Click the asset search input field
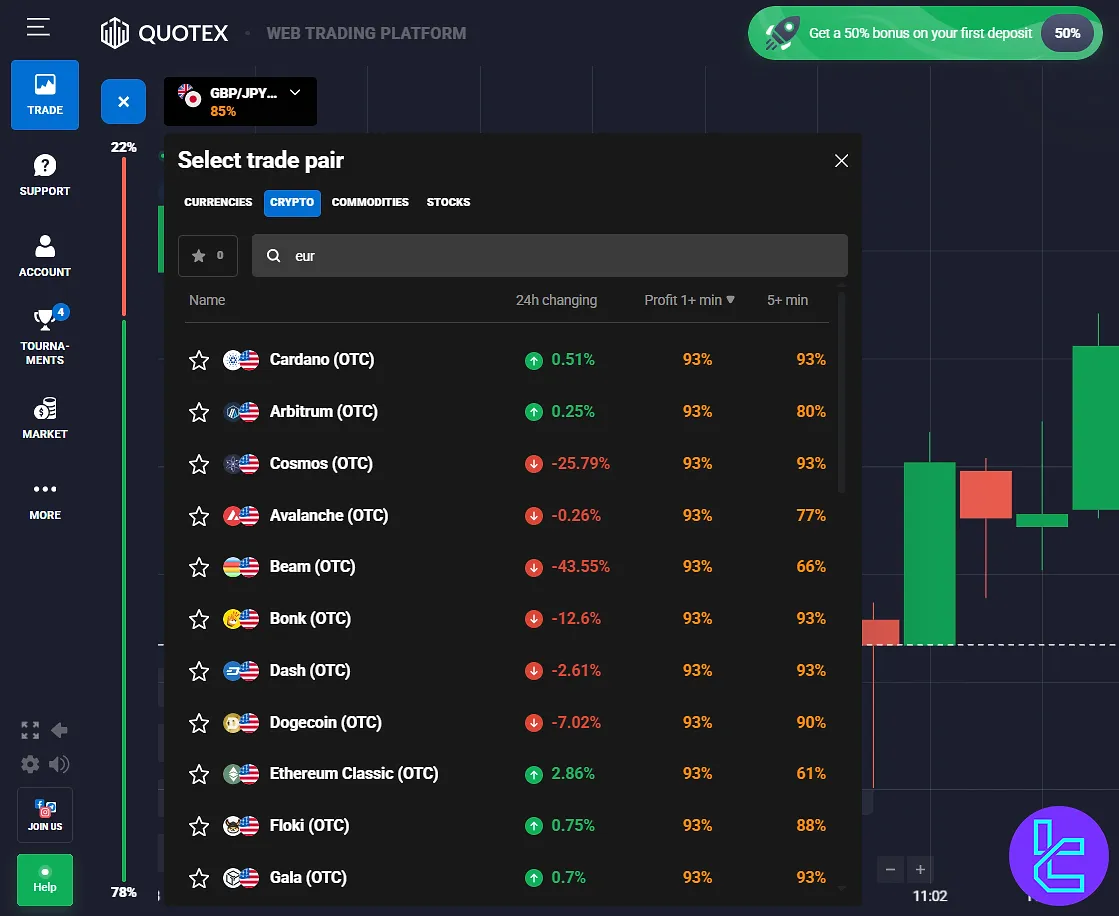 tap(550, 255)
